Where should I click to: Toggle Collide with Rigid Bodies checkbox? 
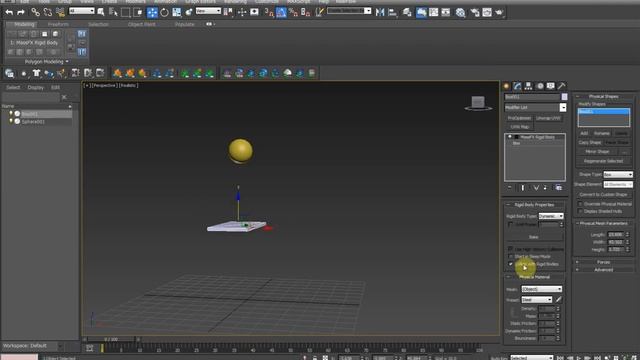pos(510,264)
